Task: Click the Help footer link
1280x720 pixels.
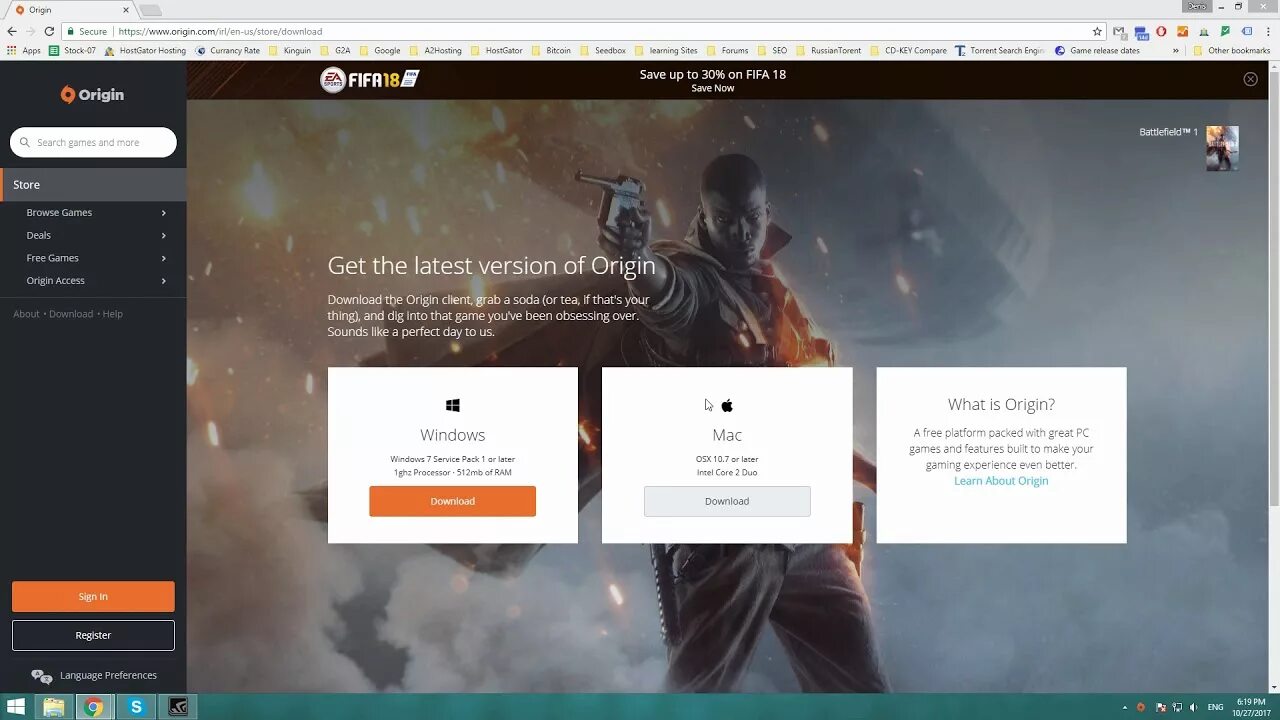Action: pos(112,314)
